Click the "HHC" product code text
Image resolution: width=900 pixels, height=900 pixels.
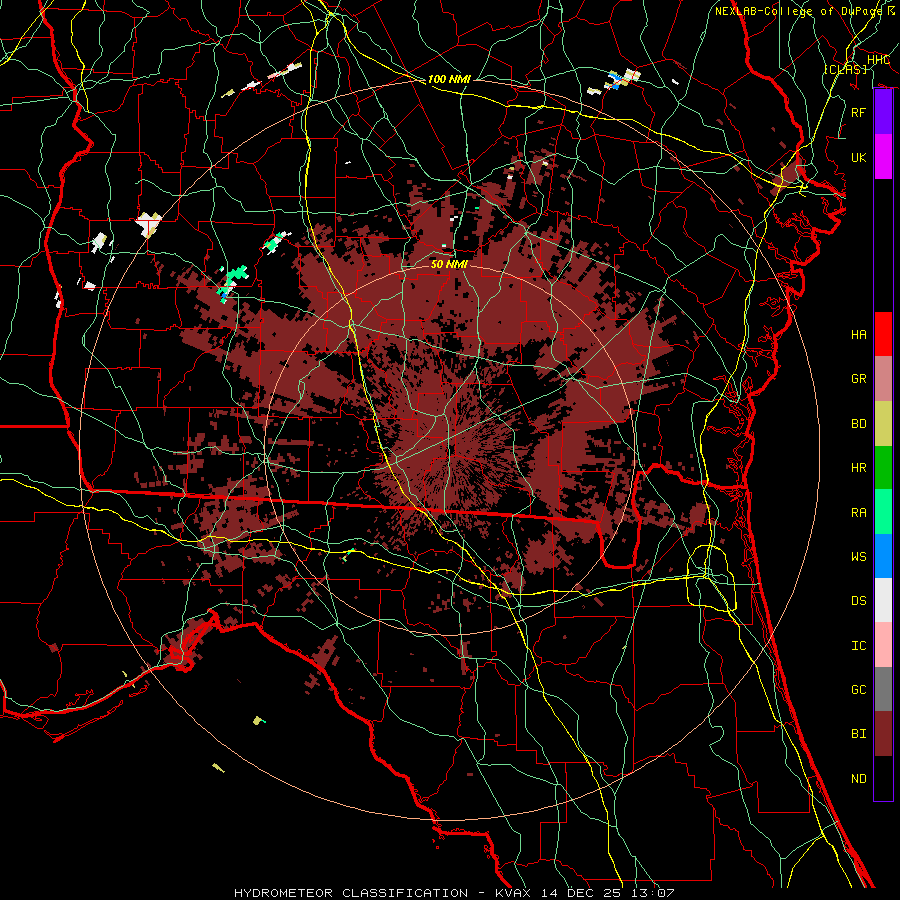[878, 60]
